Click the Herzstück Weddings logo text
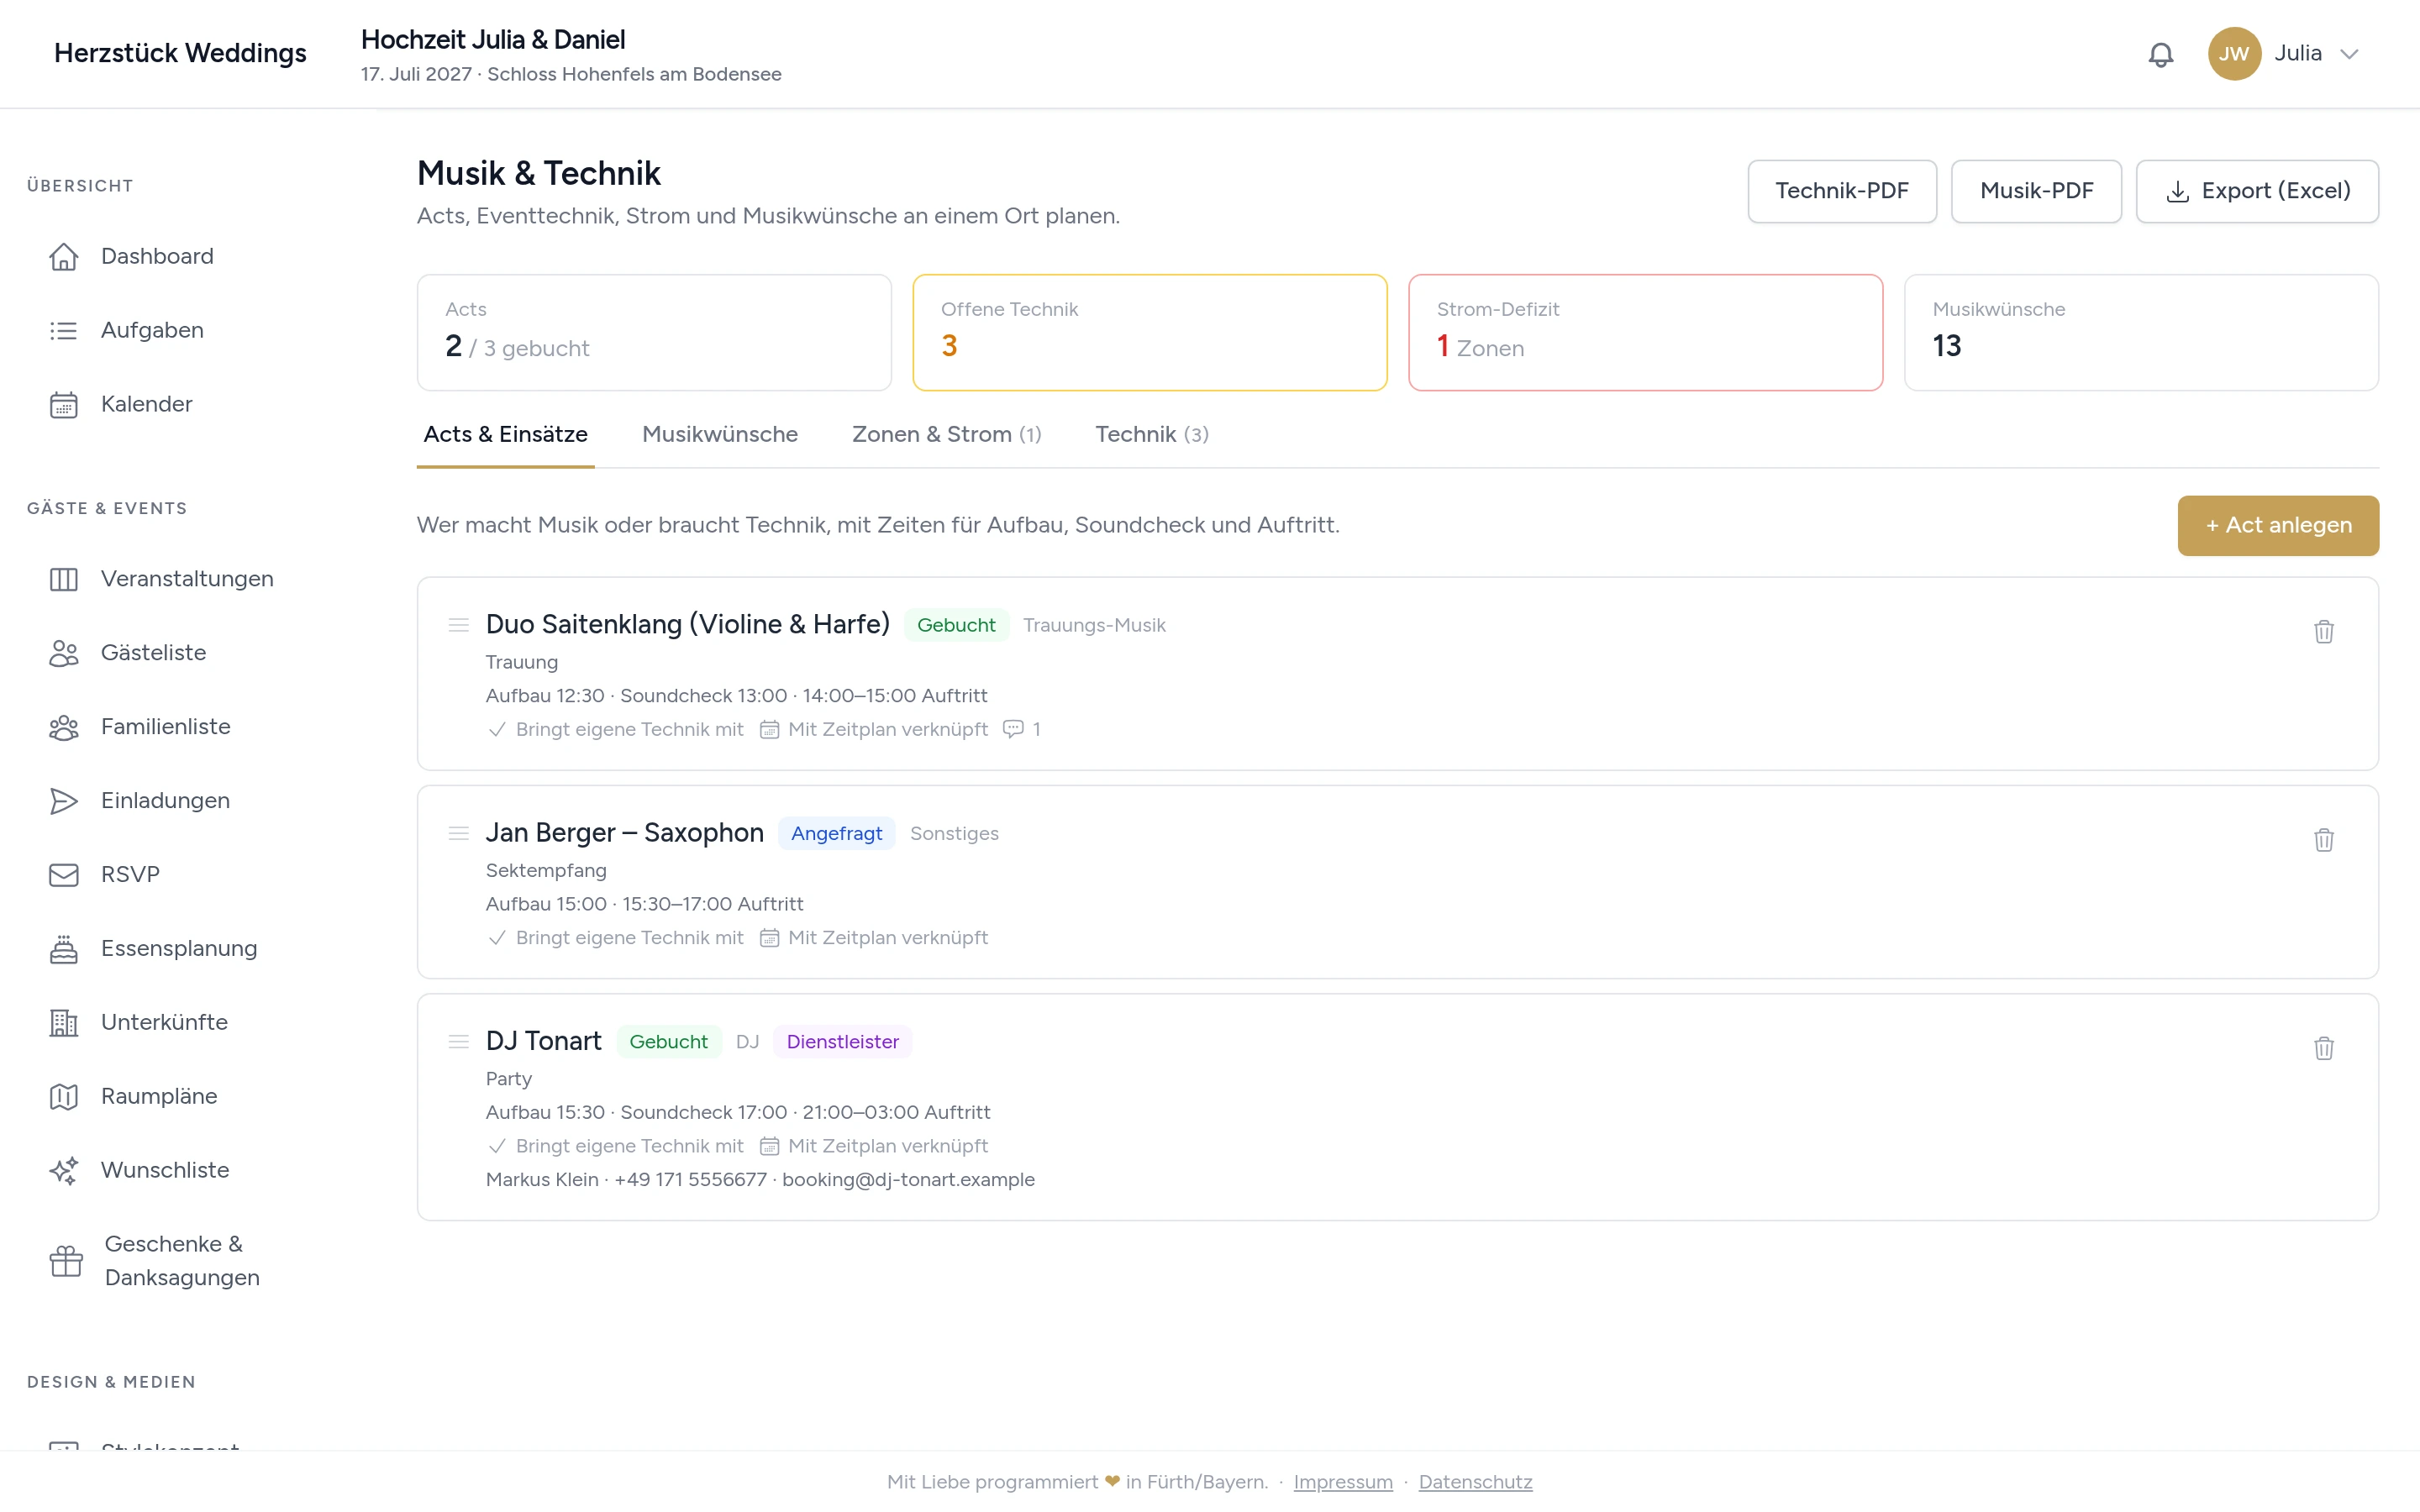Screen dimensions: 2420x1512 pos(180,53)
